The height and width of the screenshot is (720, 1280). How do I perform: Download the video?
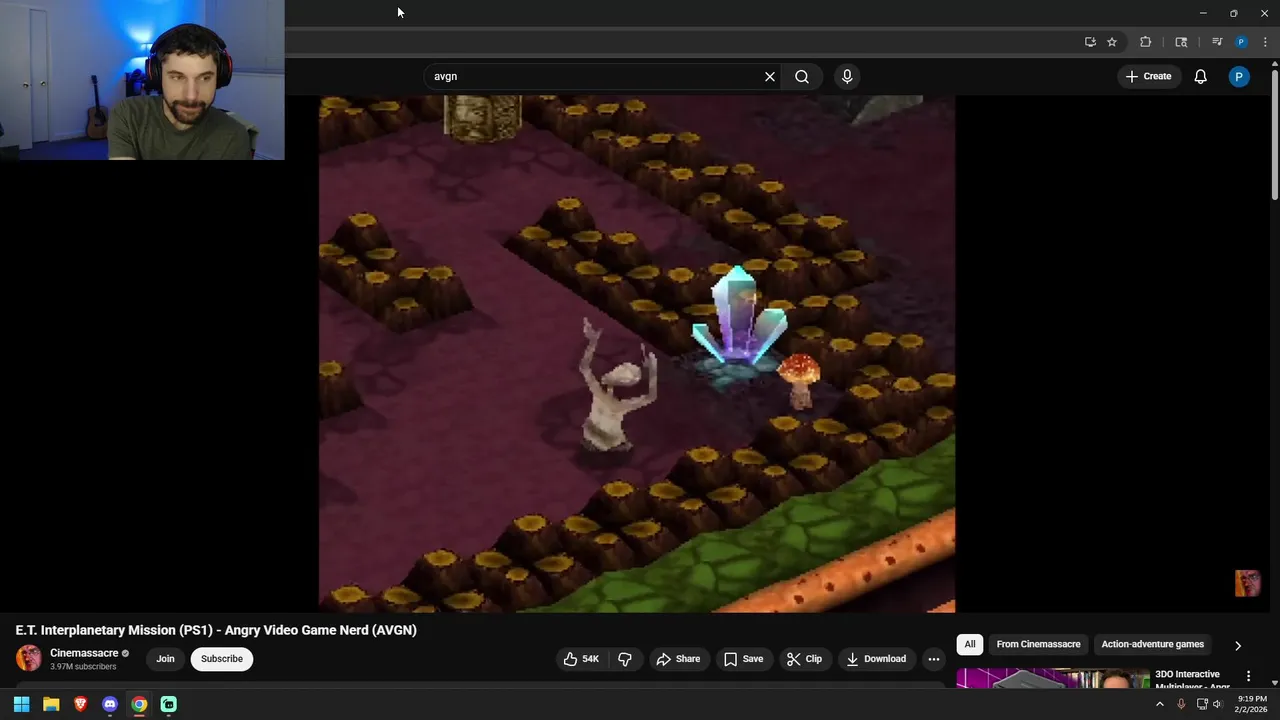pos(876,659)
